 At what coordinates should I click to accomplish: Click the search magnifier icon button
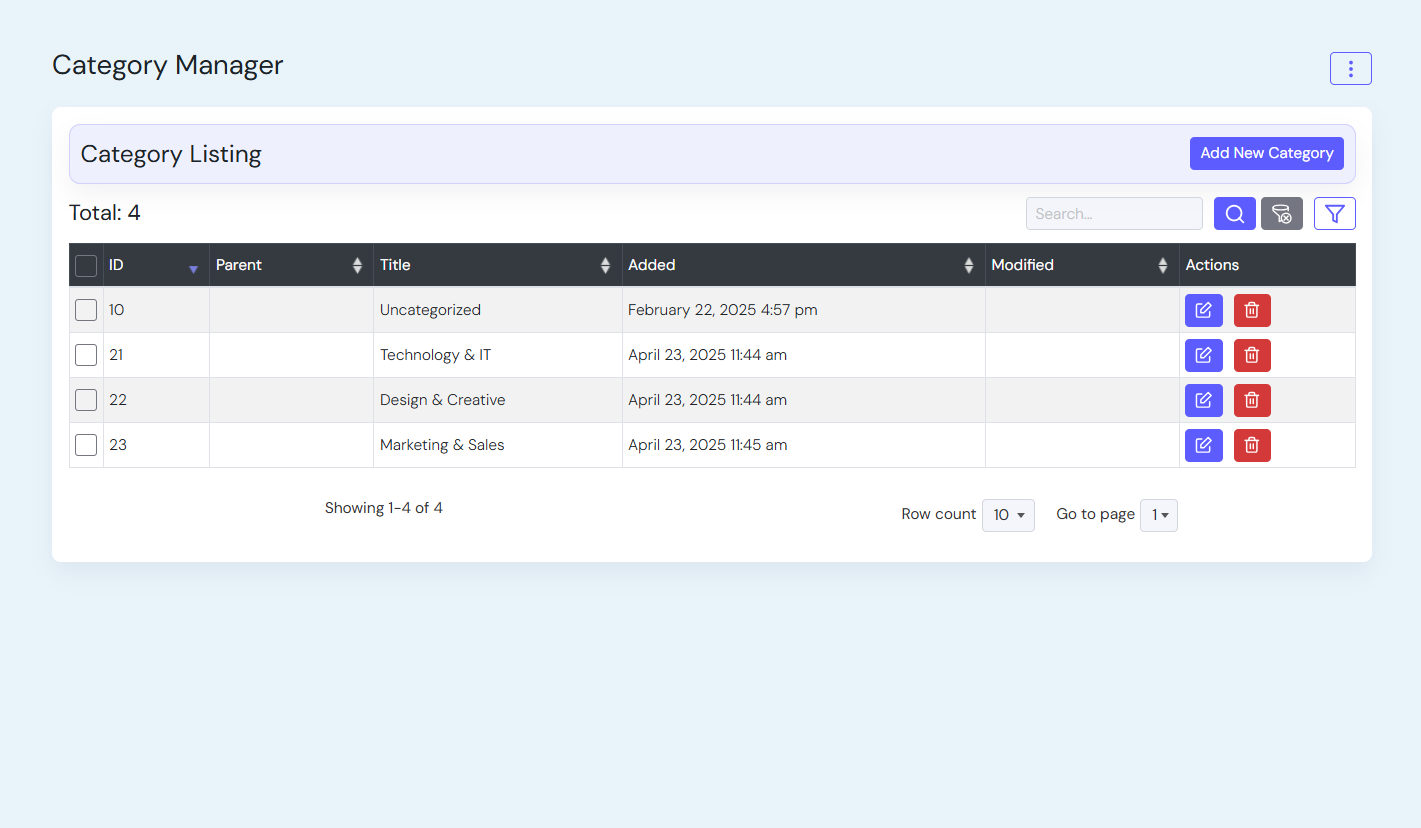[1234, 214]
